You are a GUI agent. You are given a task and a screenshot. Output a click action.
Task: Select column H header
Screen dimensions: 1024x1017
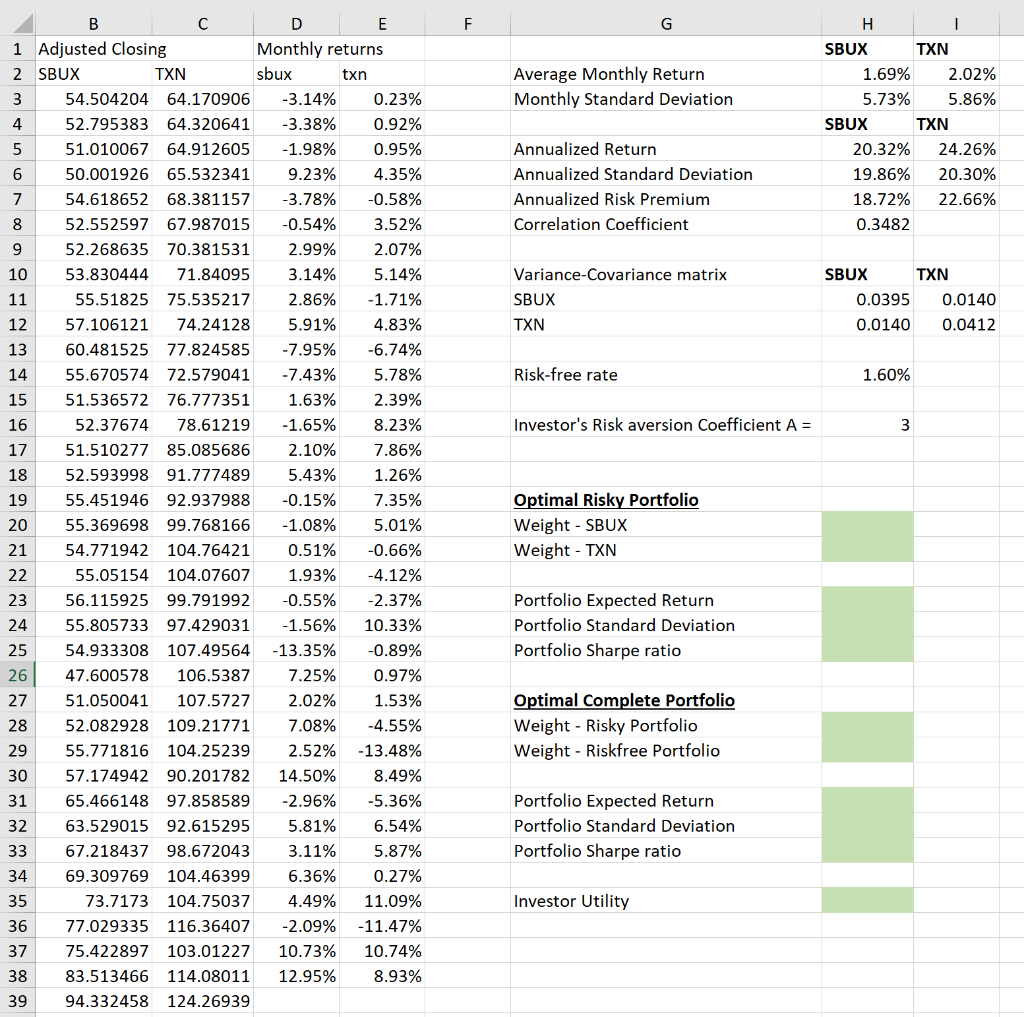866,23
